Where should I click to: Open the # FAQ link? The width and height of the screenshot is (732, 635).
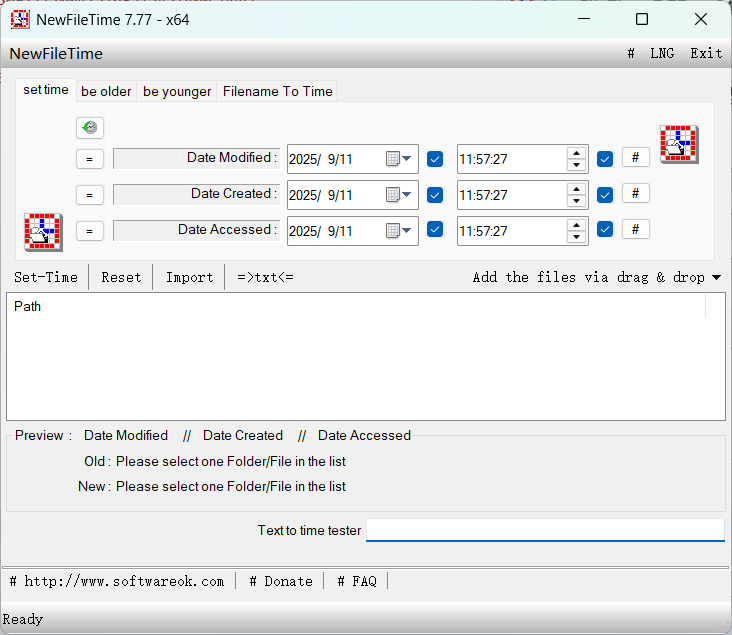click(x=356, y=581)
